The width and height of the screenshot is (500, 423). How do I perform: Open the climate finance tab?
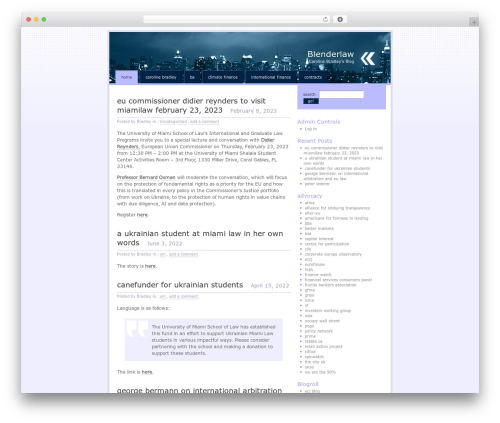point(223,77)
